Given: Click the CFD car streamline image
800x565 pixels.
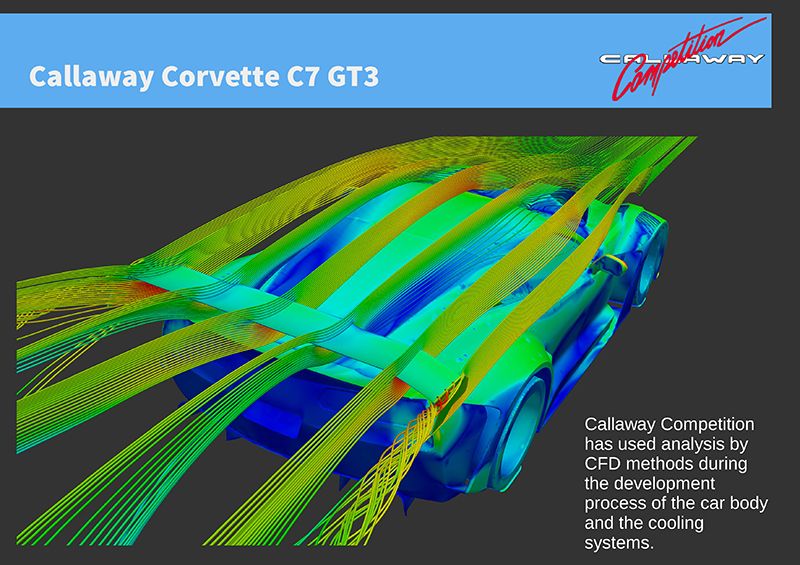Looking at the screenshot, I should 357,340.
